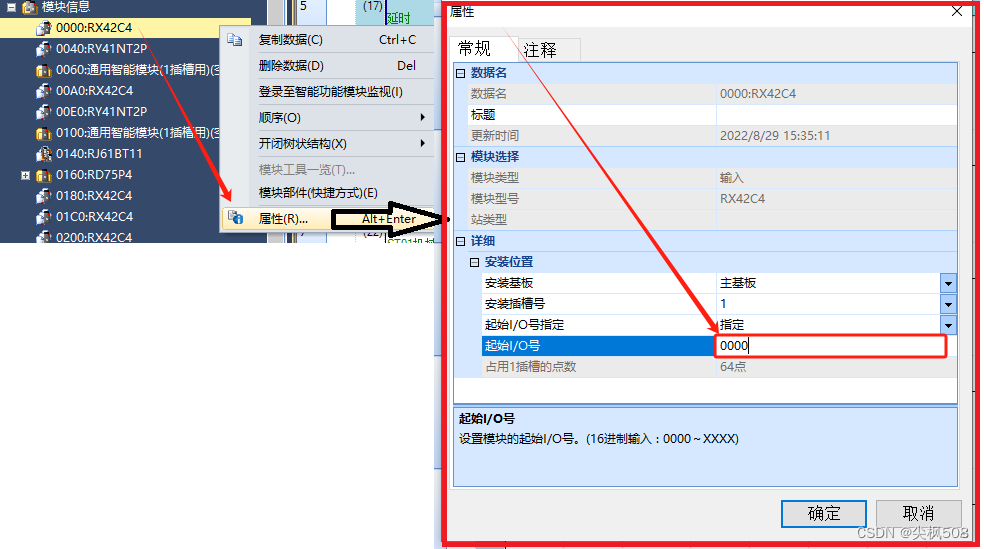
Task: Click the 模块类型 property row label
Action: (495, 178)
